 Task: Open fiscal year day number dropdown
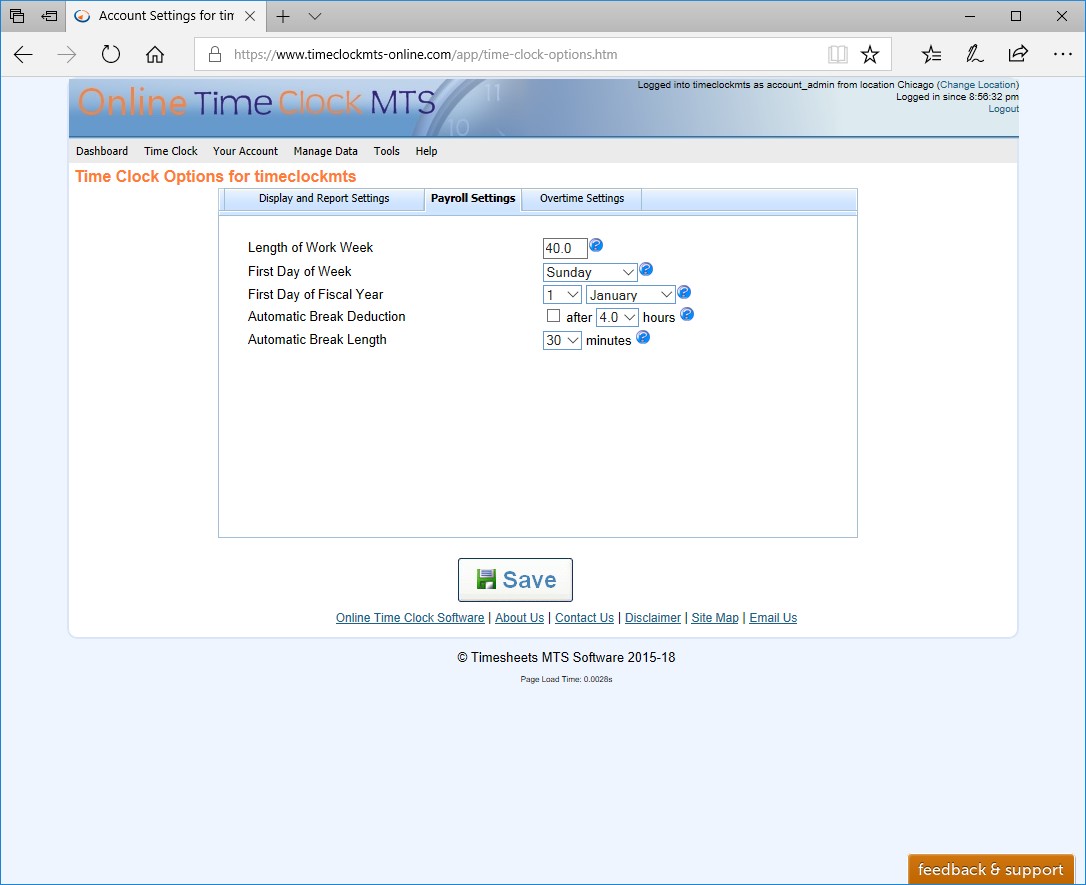tap(562, 295)
